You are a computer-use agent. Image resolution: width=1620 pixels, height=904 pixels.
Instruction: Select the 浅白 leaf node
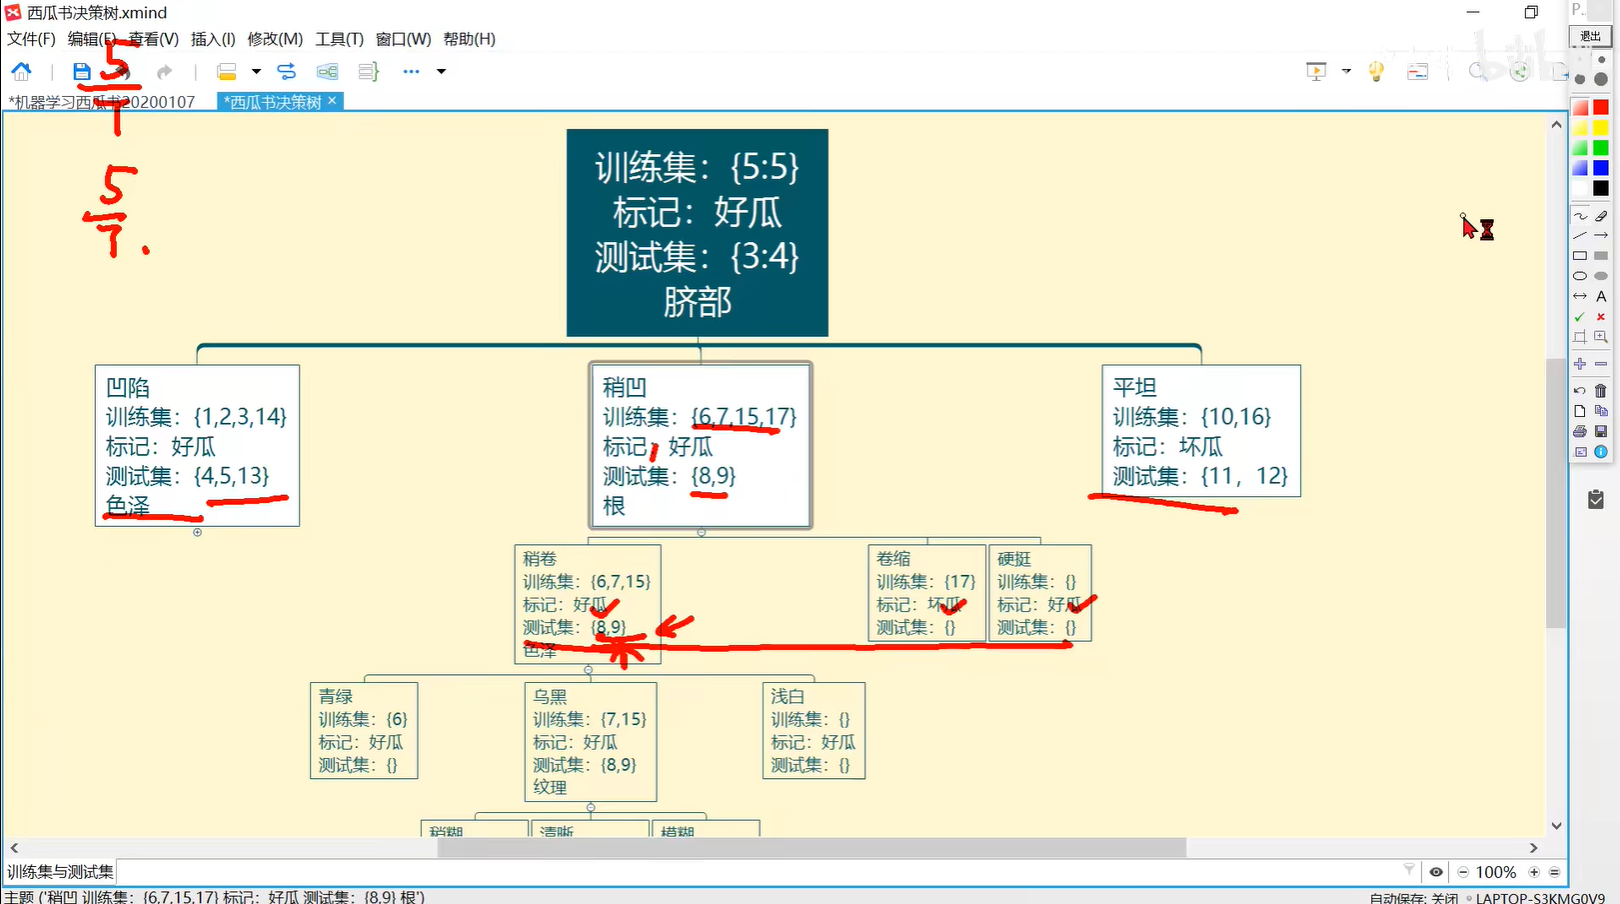click(x=813, y=731)
